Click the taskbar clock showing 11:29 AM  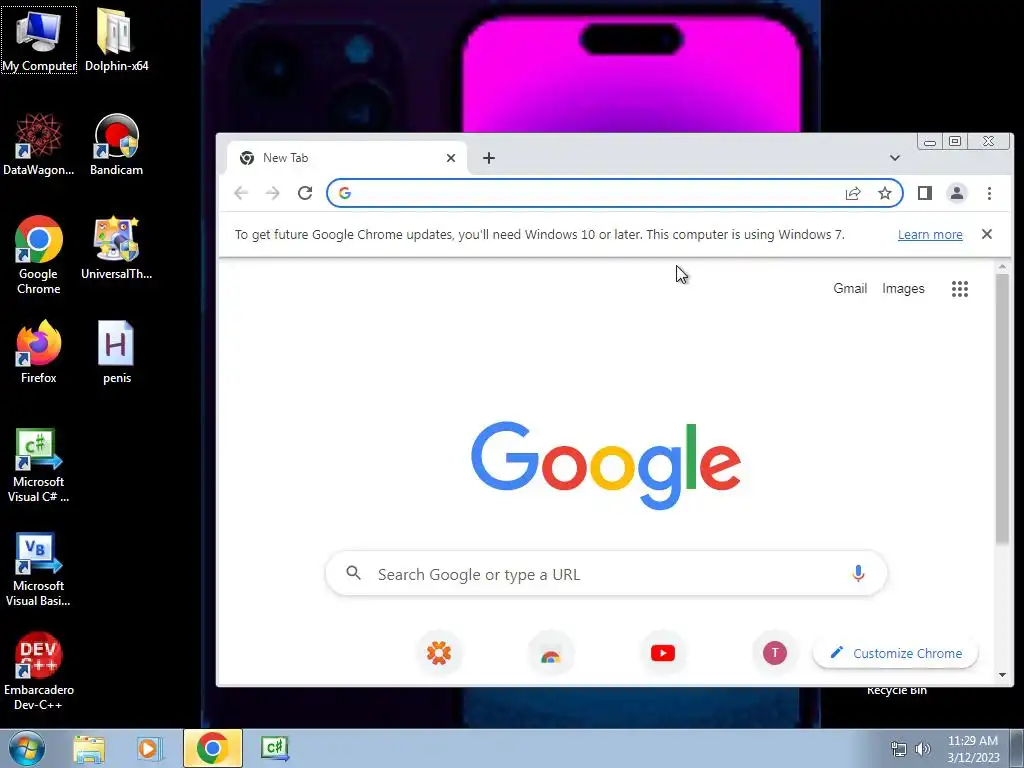point(972,749)
